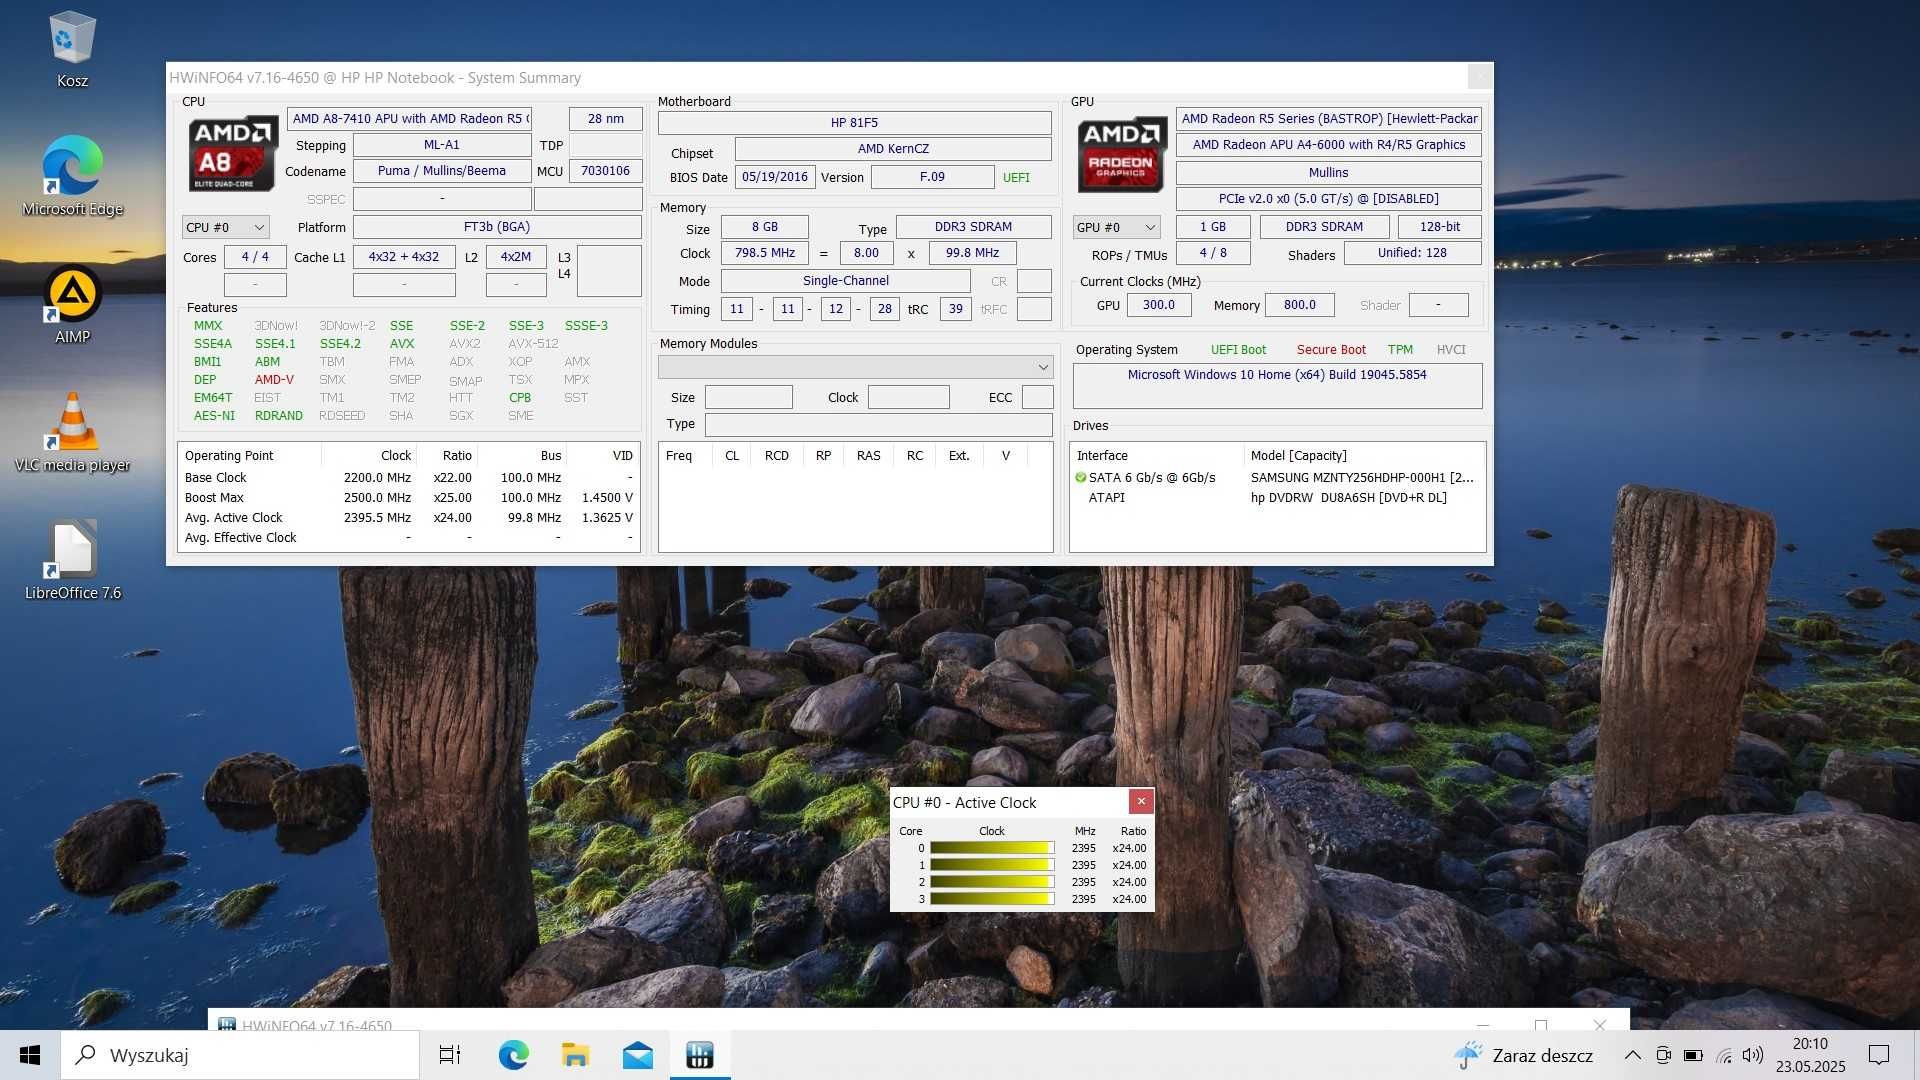Click the Unified: 128 shaders field
The image size is (1920, 1080).
[1413, 253]
